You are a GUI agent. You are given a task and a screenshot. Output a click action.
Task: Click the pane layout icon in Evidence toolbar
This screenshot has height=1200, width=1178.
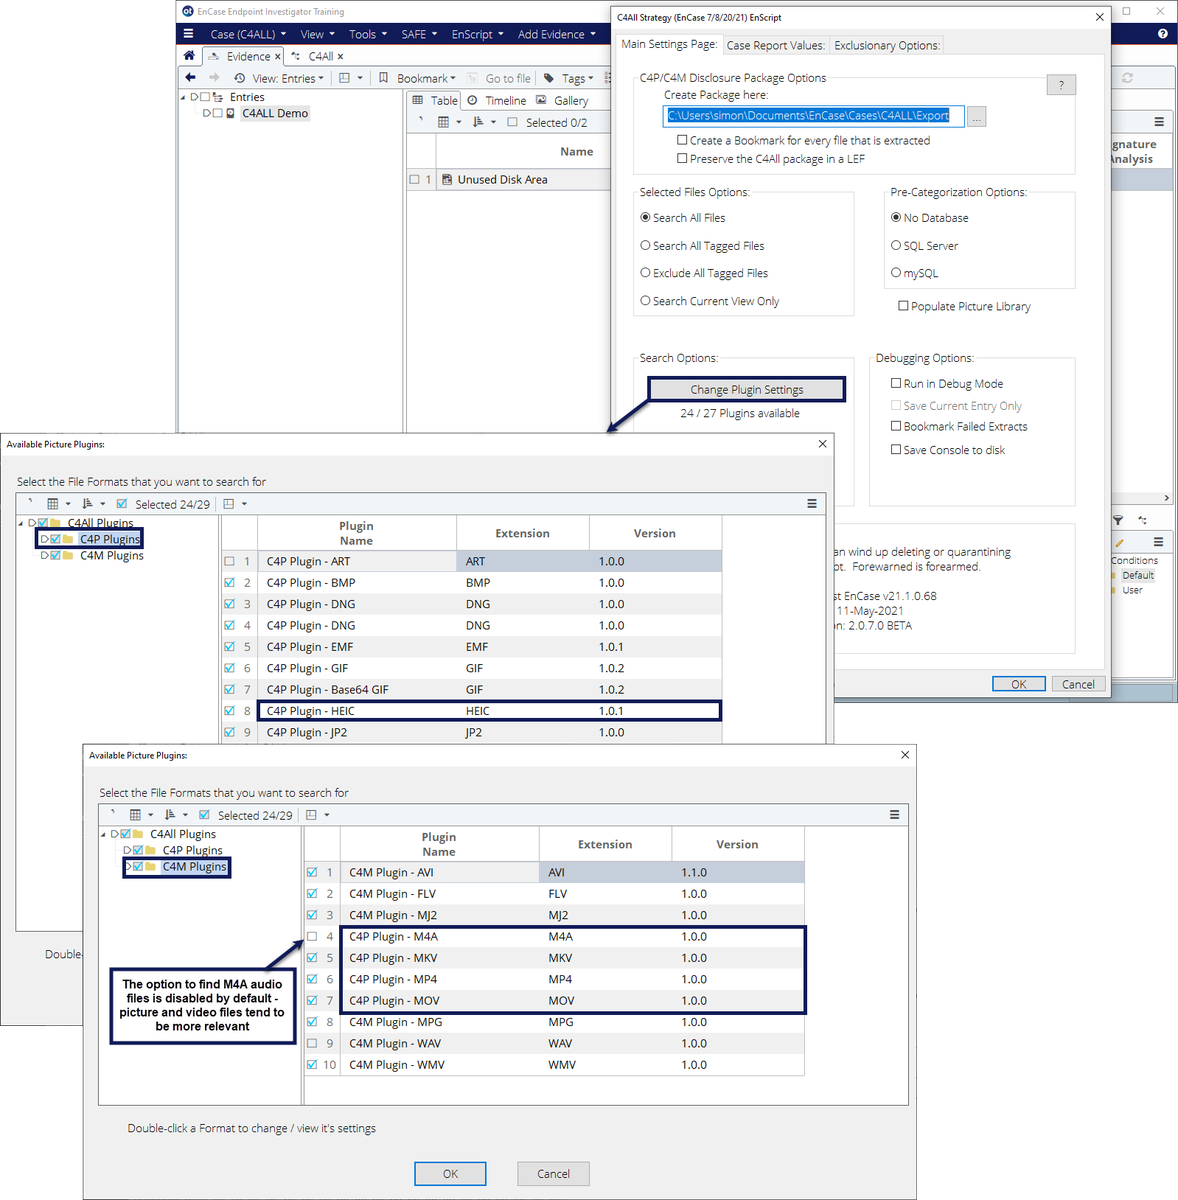(x=344, y=78)
